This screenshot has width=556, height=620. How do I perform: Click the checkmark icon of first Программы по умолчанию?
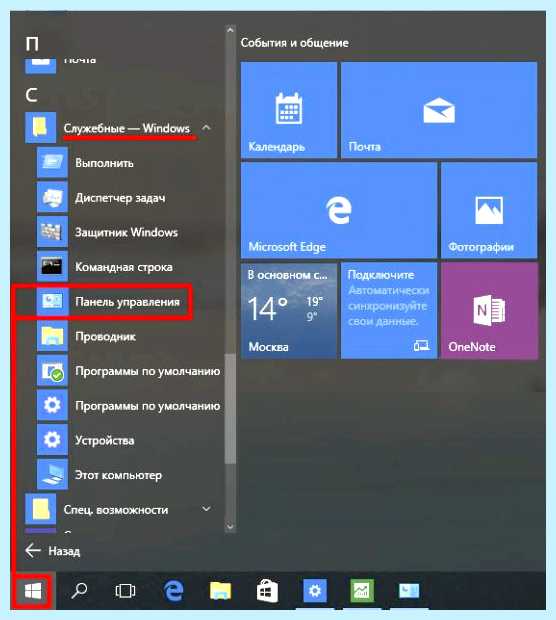coord(52,371)
